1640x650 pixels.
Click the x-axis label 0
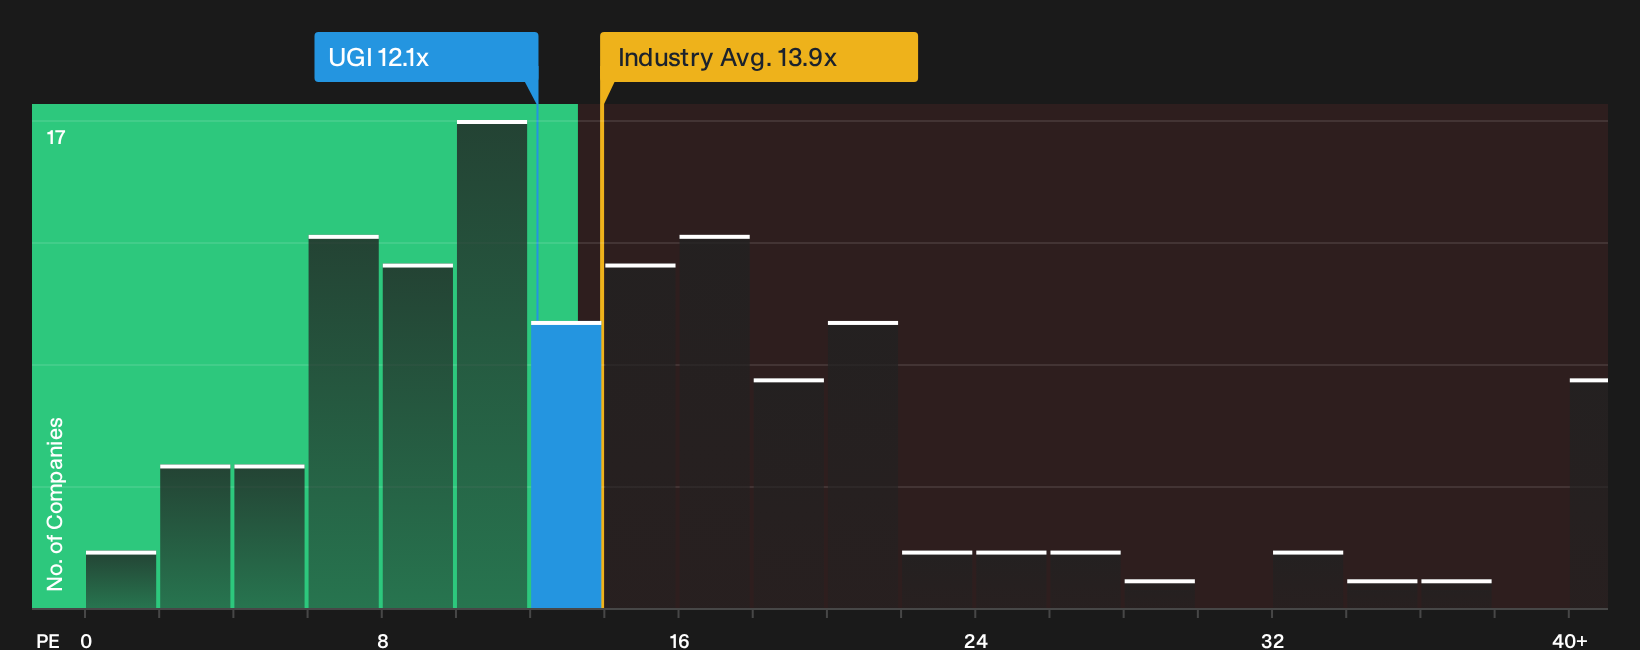click(x=86, y=640)
